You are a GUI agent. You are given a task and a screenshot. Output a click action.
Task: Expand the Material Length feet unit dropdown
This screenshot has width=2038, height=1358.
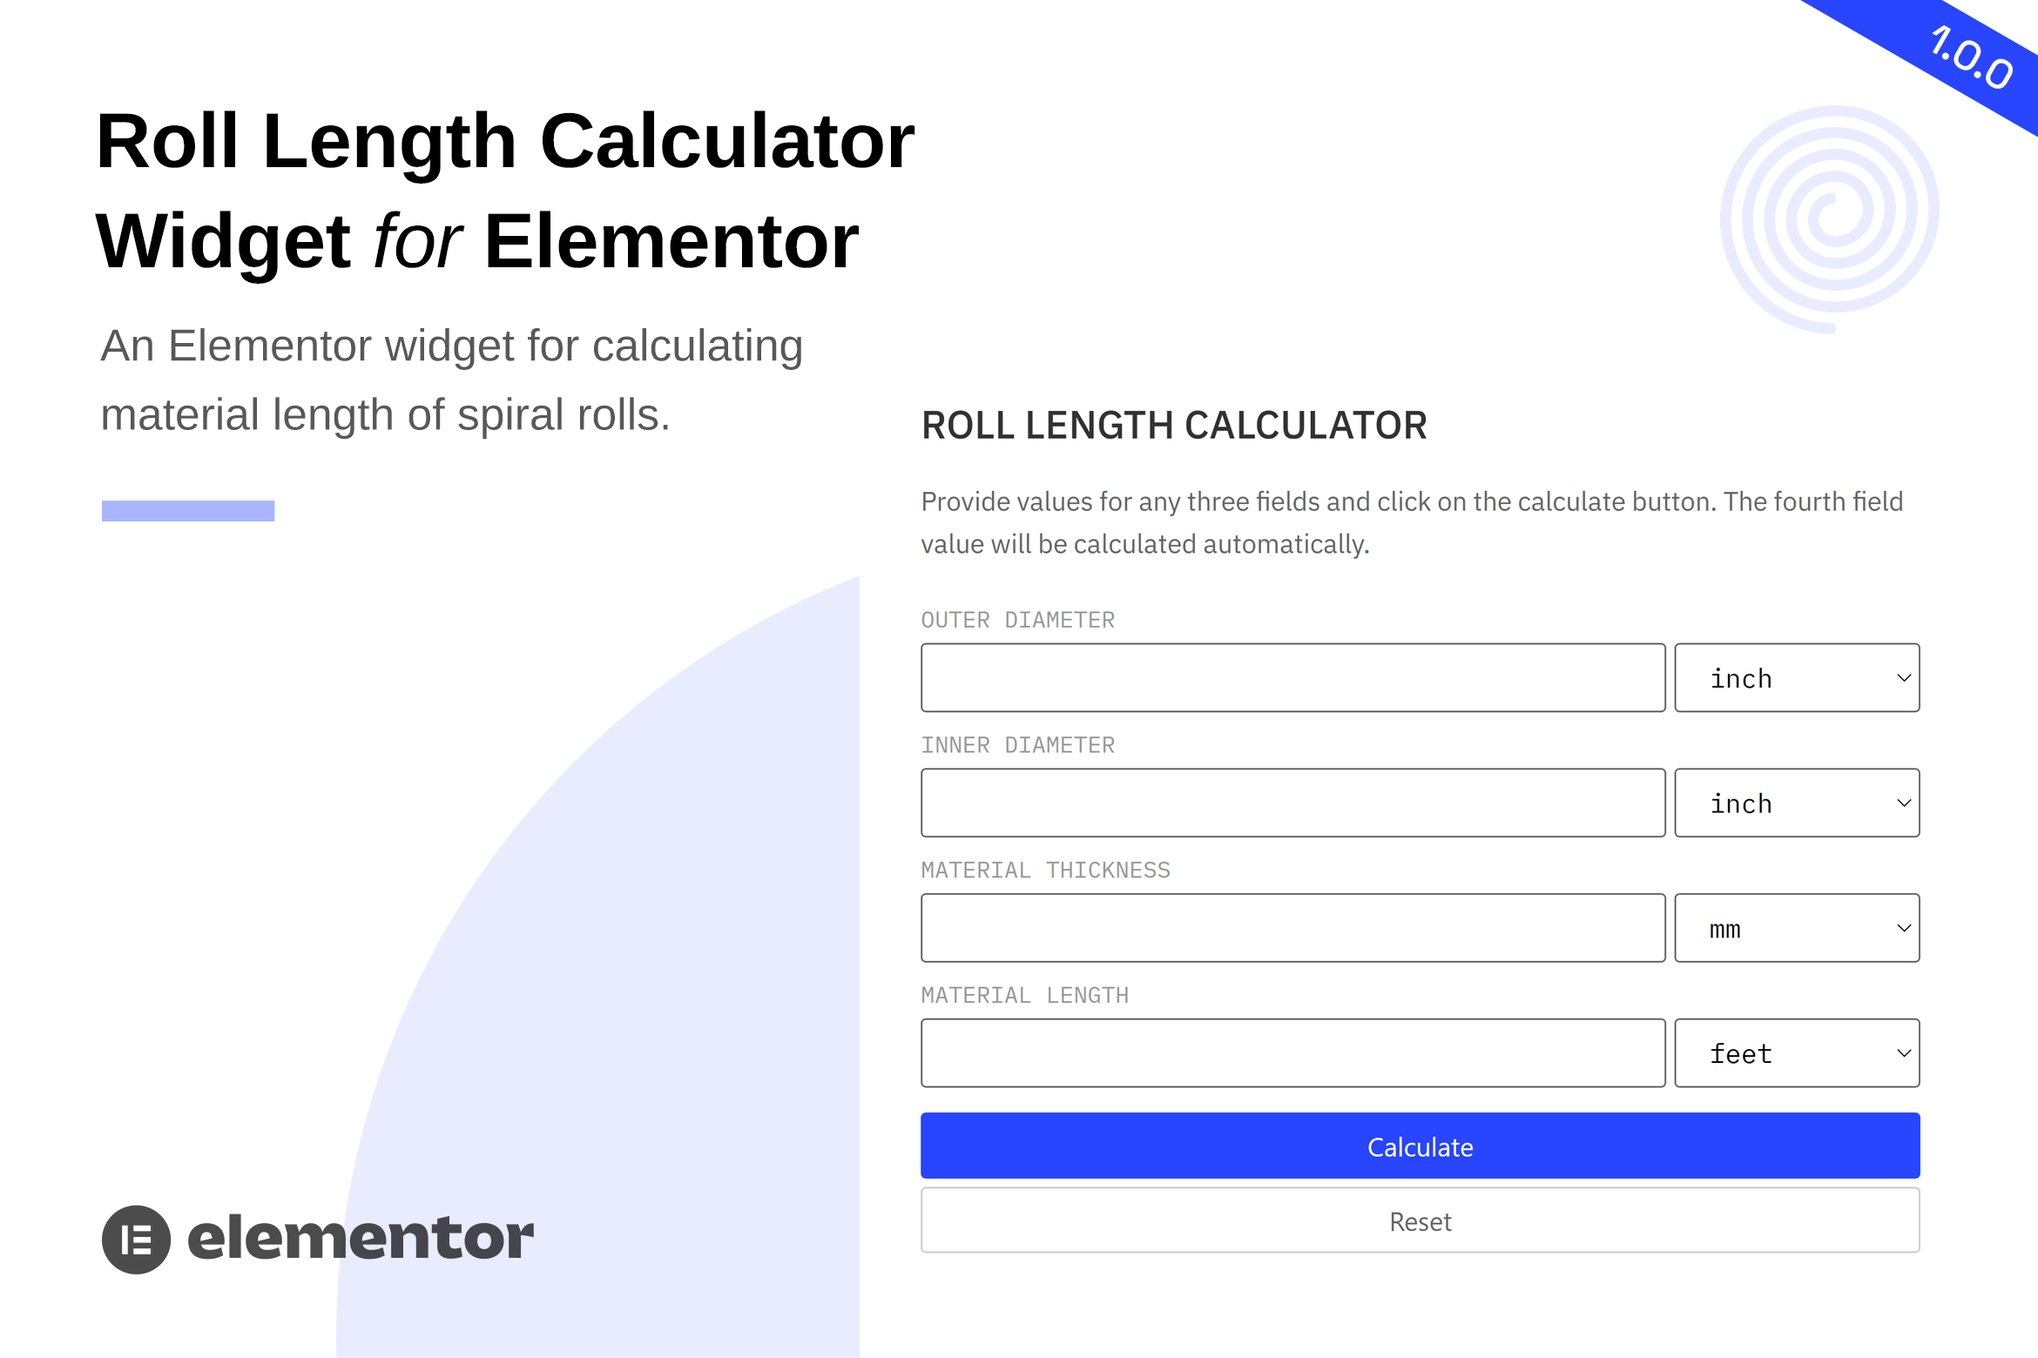pyautogui.click(x=1796, y=1053)
